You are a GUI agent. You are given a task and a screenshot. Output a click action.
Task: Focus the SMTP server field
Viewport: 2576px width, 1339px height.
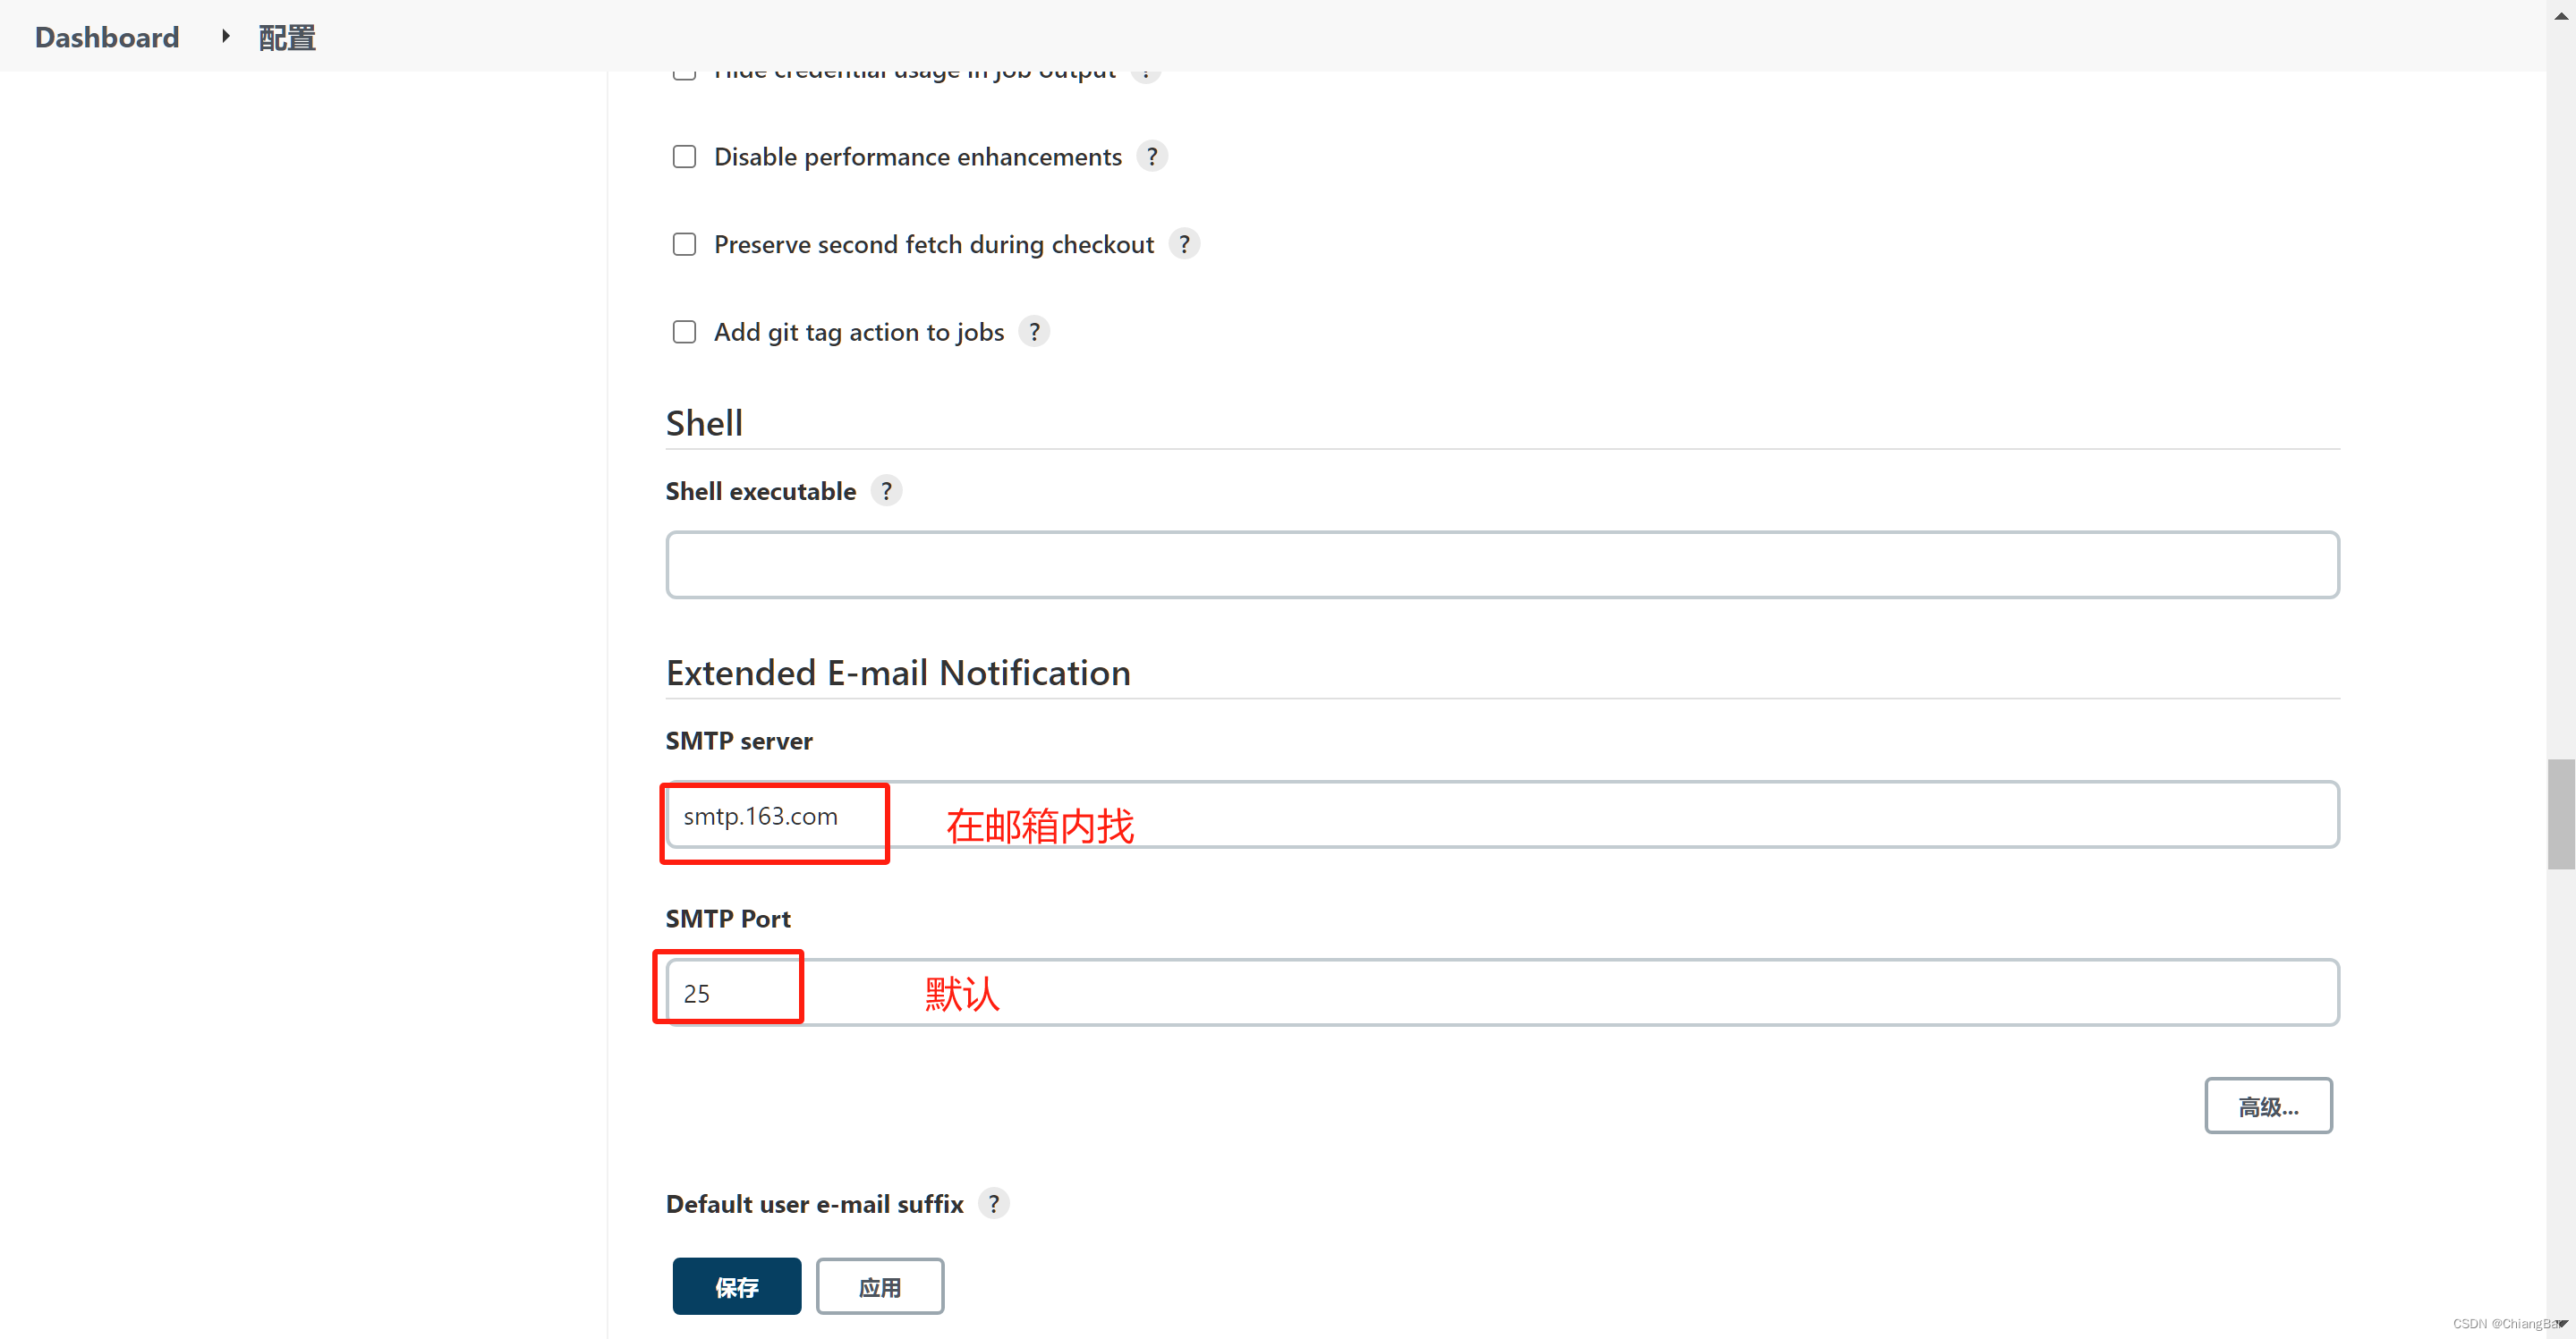point(1502,815)
